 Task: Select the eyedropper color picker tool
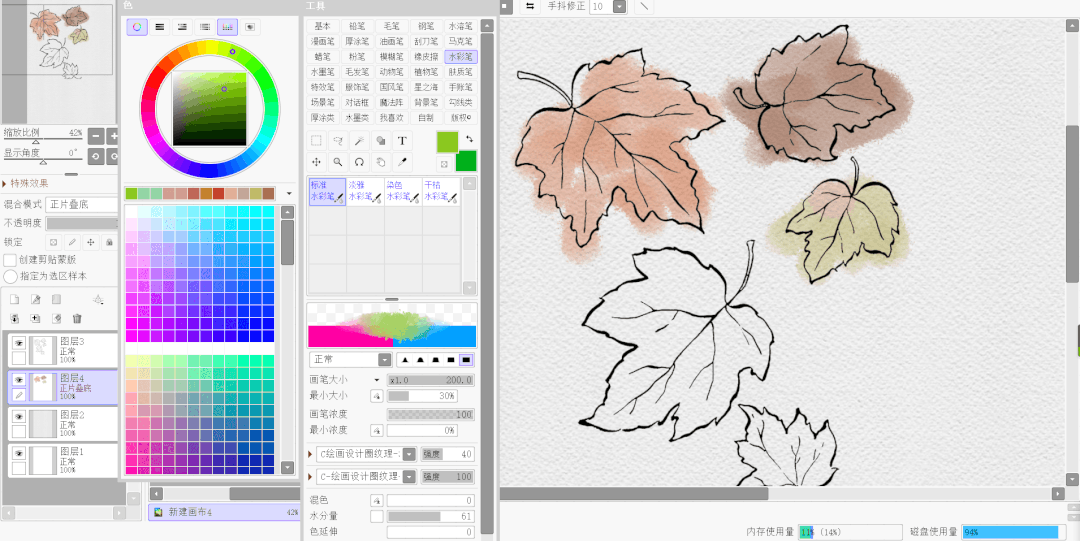[402, 163]
